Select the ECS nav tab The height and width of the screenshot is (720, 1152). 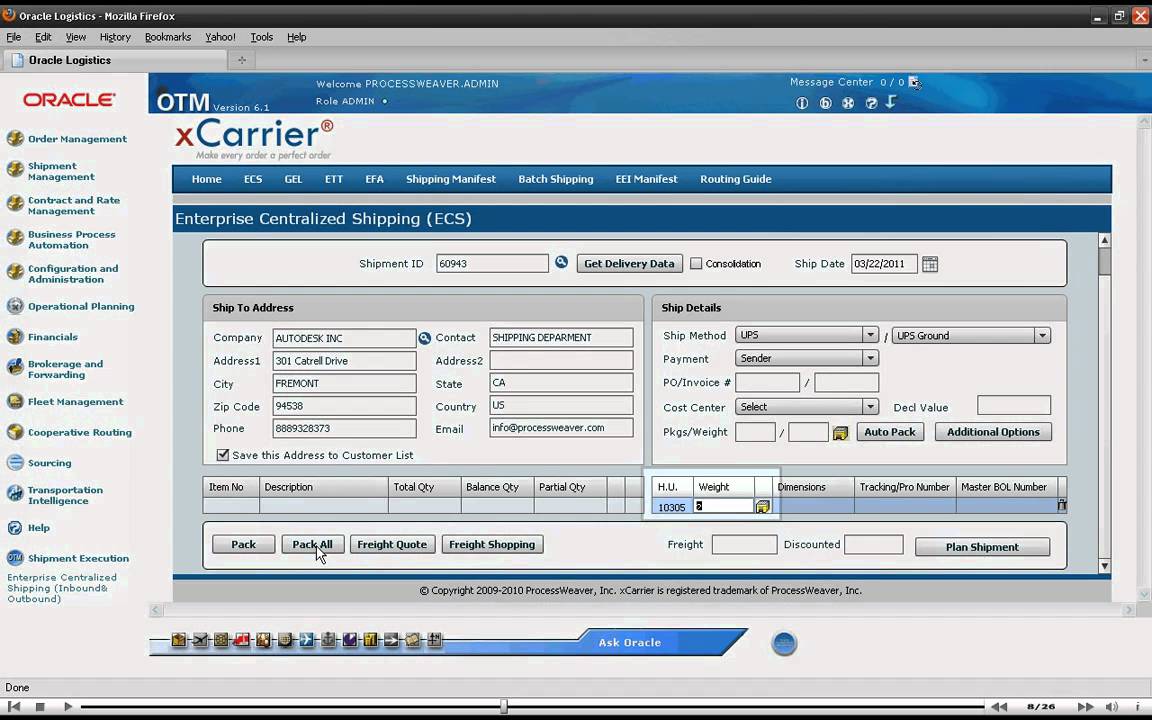[253, 179]
